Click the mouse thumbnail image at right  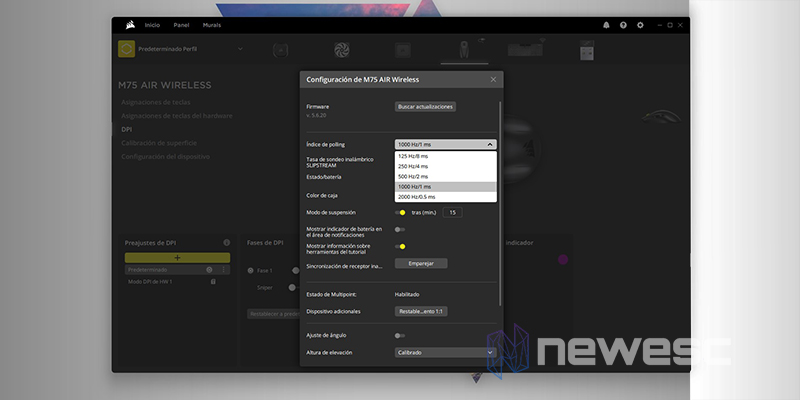(x=661, y=116)
